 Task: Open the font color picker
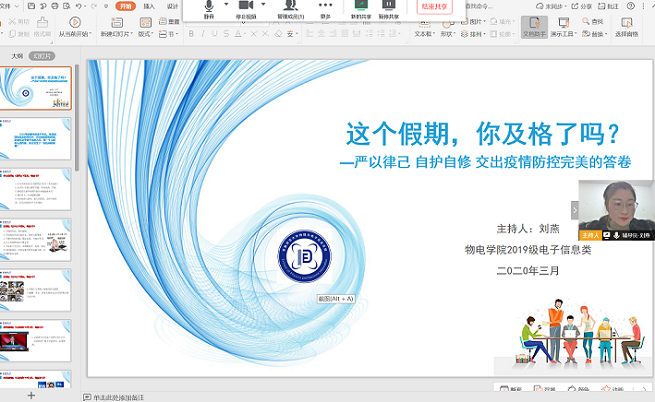tap(239, 34)
